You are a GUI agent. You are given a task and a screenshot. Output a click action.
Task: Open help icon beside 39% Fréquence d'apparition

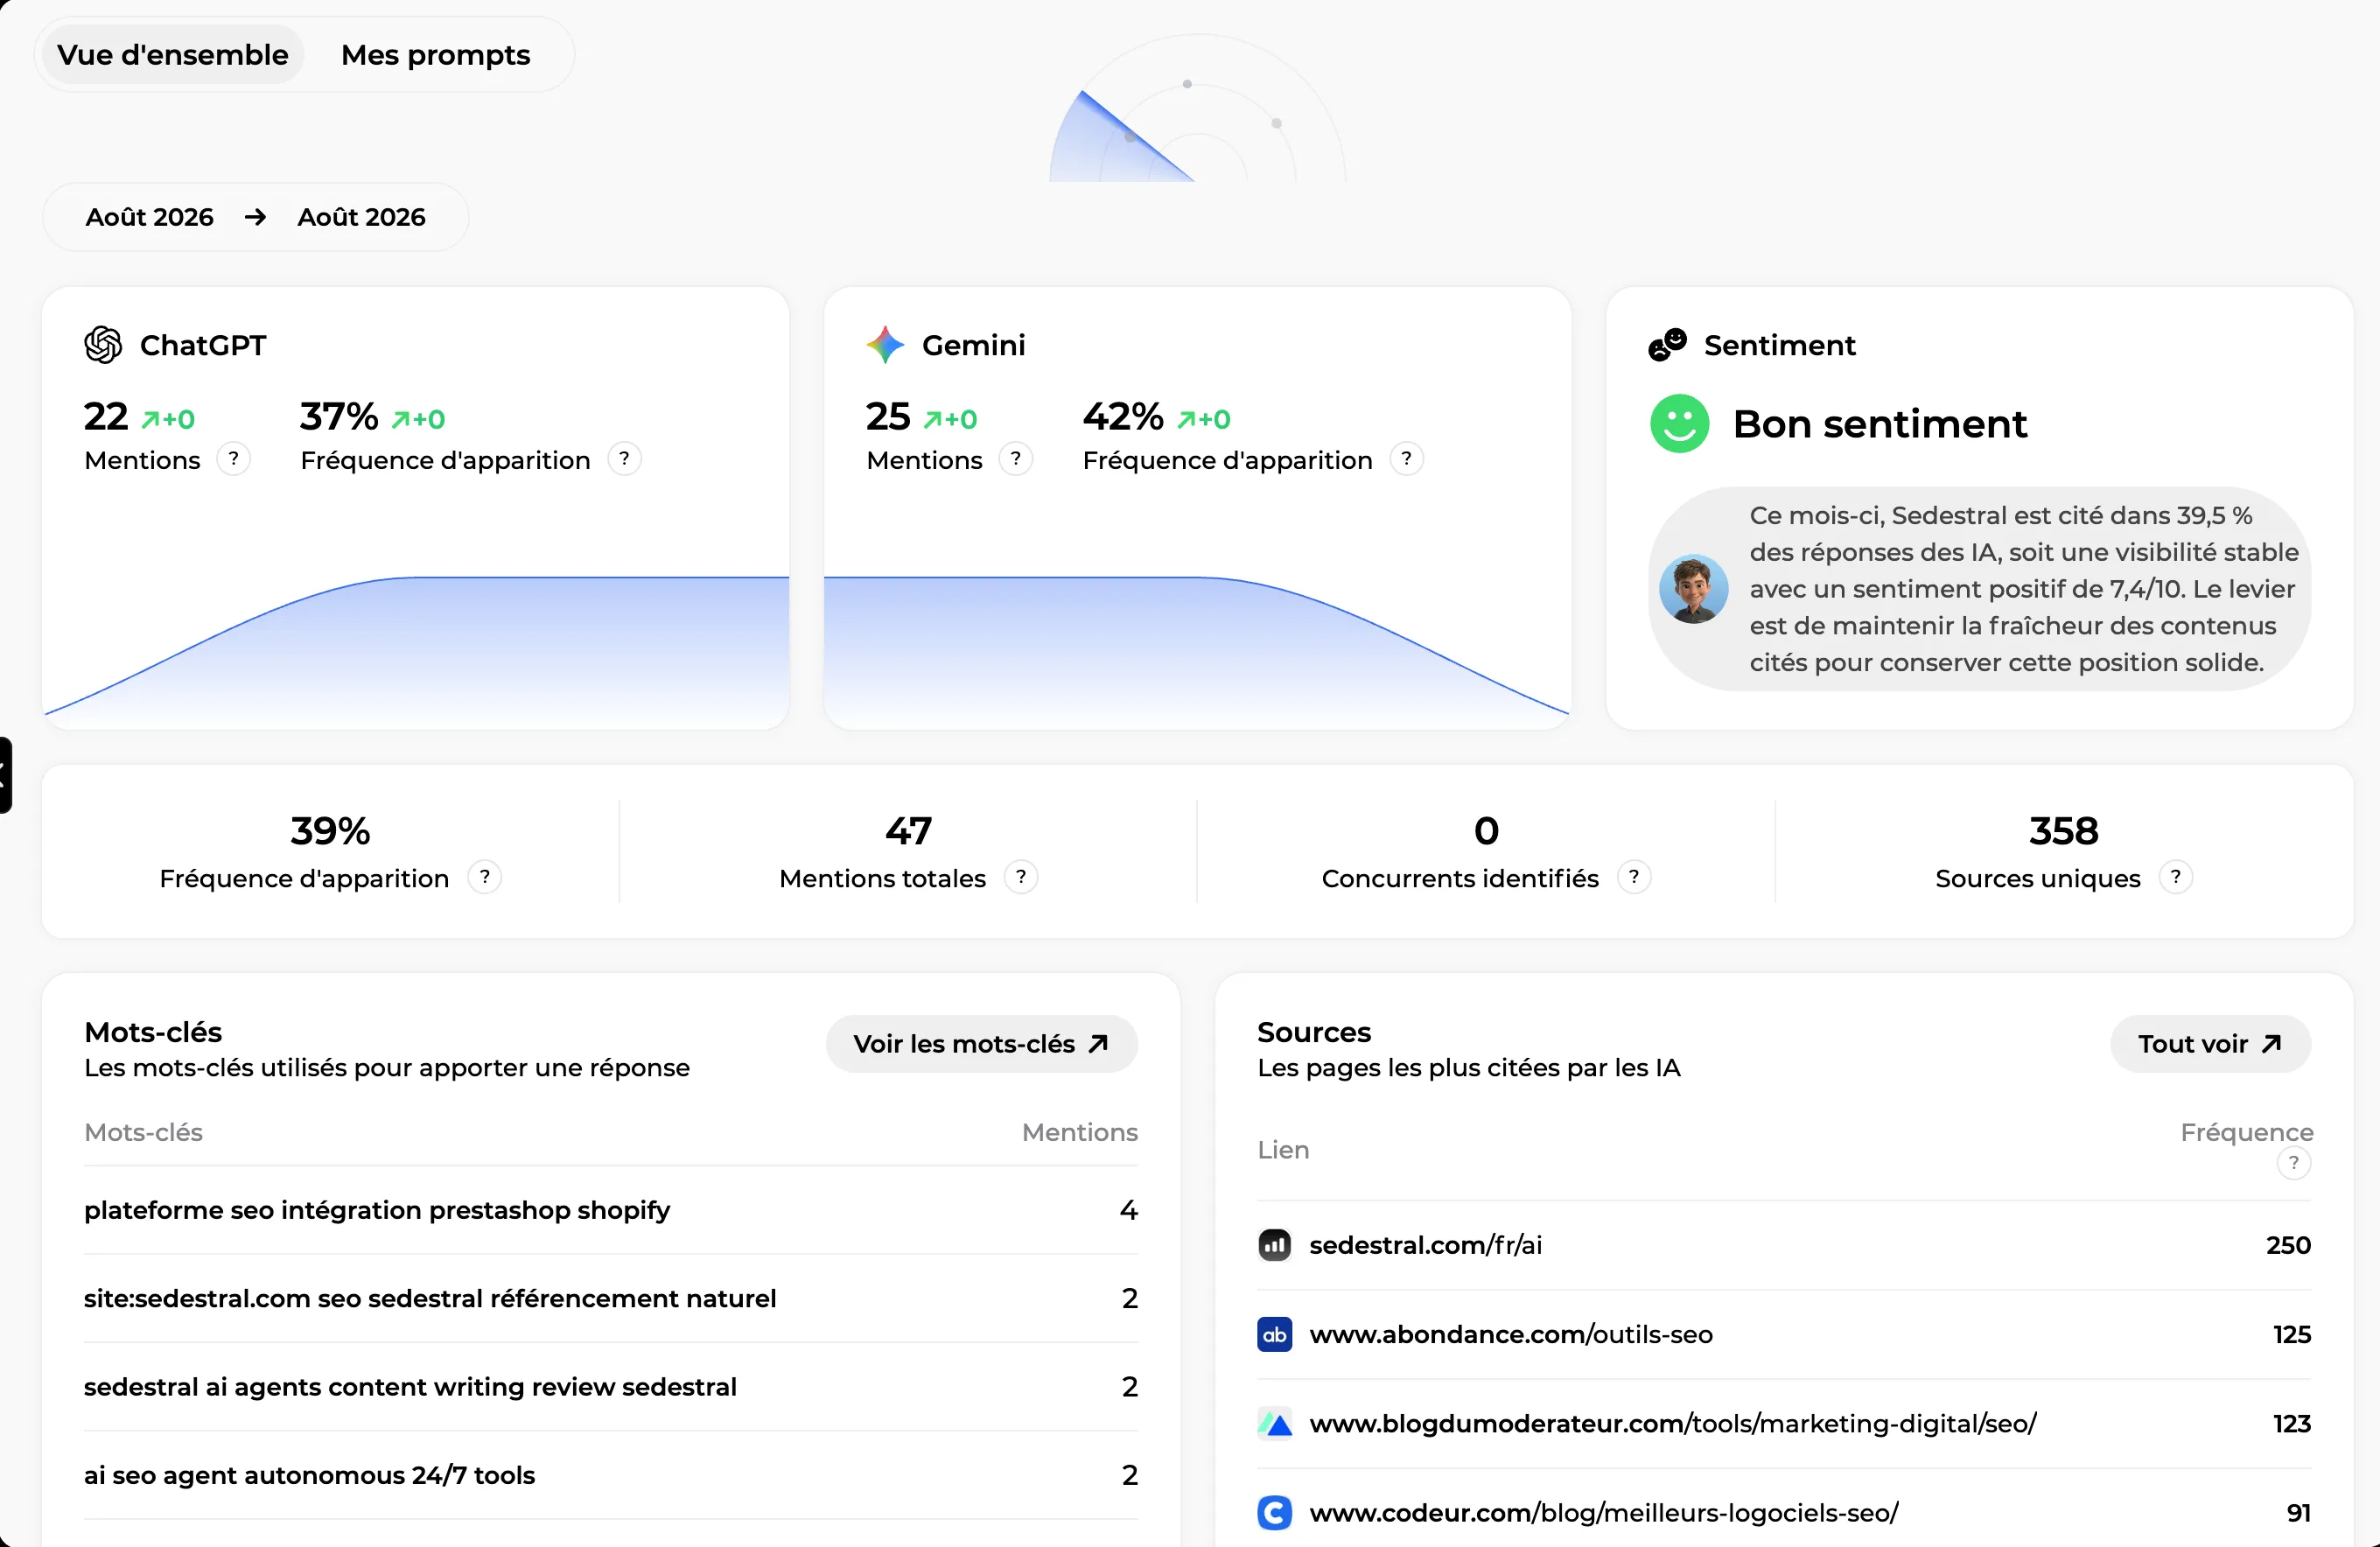click(x=484, y=877)
